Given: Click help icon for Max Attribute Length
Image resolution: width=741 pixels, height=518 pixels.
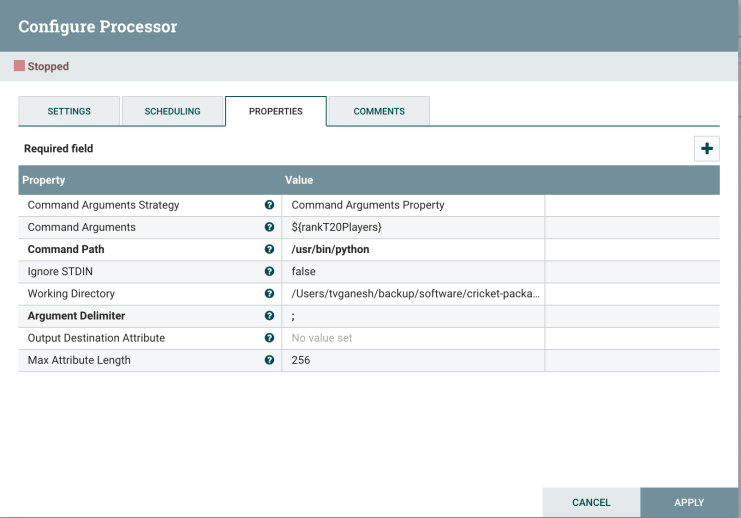Looking at the screenshot, I should click(x=268, y=360).
